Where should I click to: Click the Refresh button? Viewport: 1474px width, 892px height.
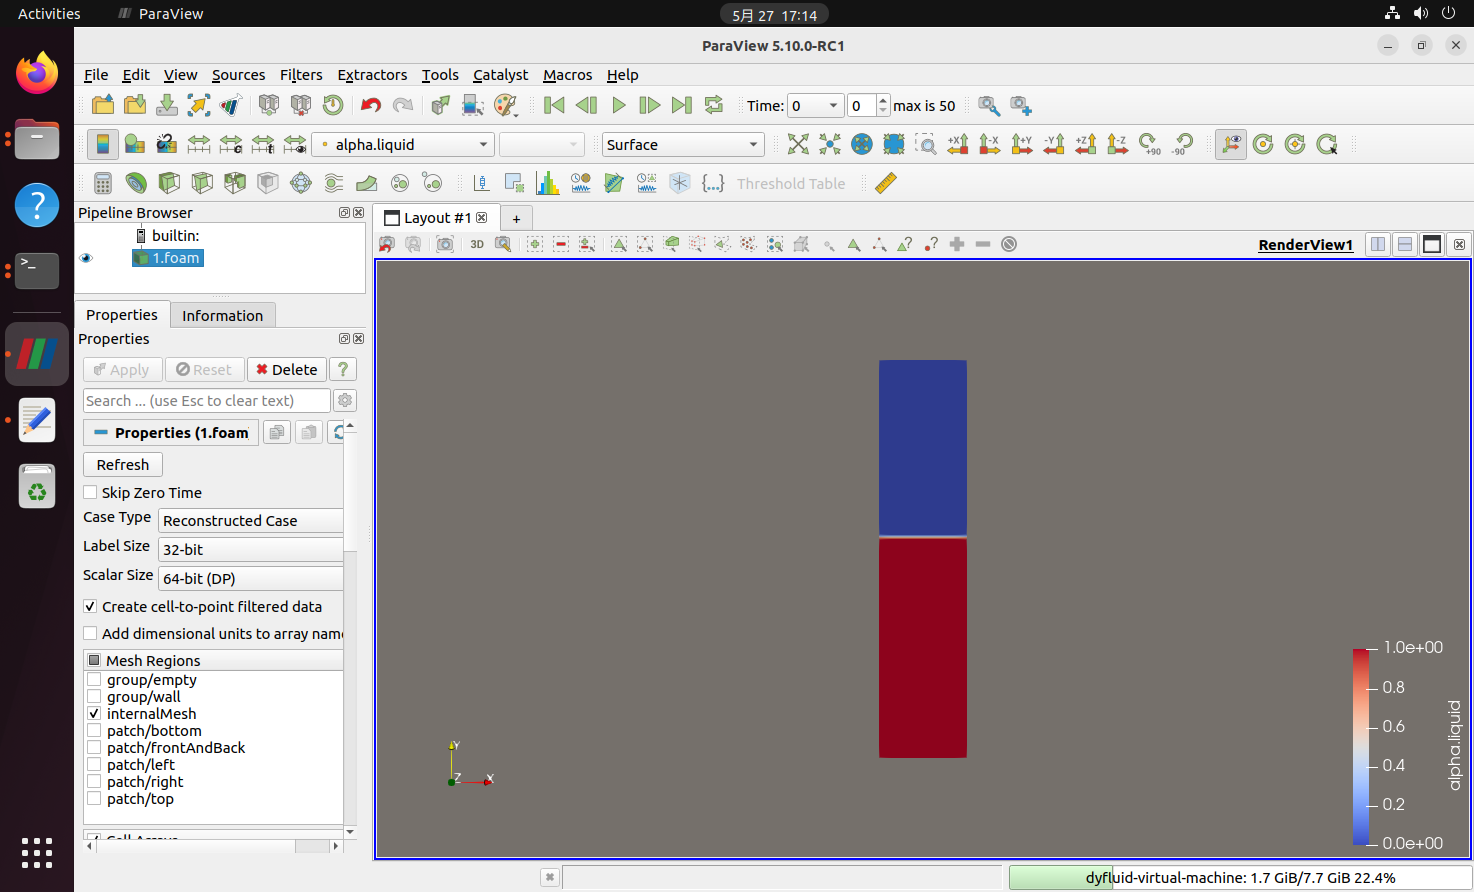coord(123,464)
